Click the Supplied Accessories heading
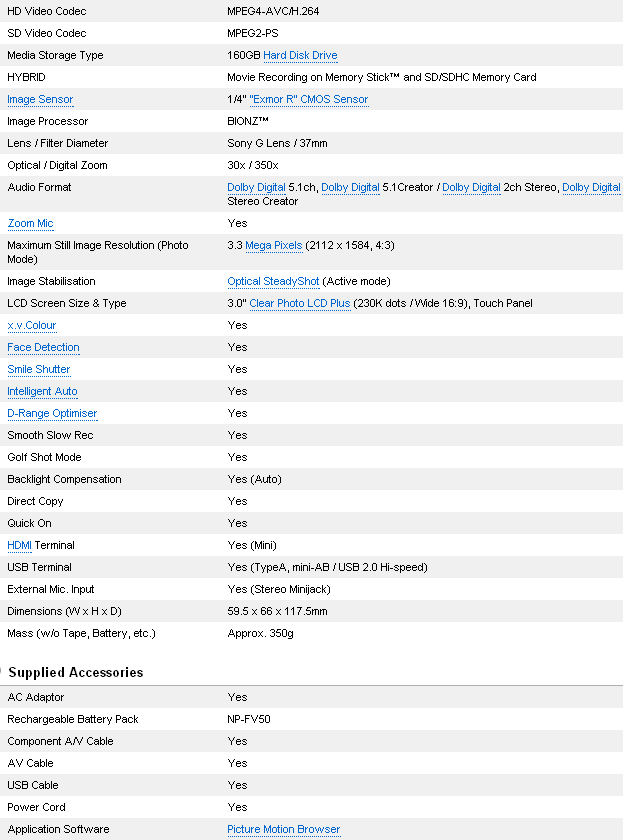 point(76,672)
